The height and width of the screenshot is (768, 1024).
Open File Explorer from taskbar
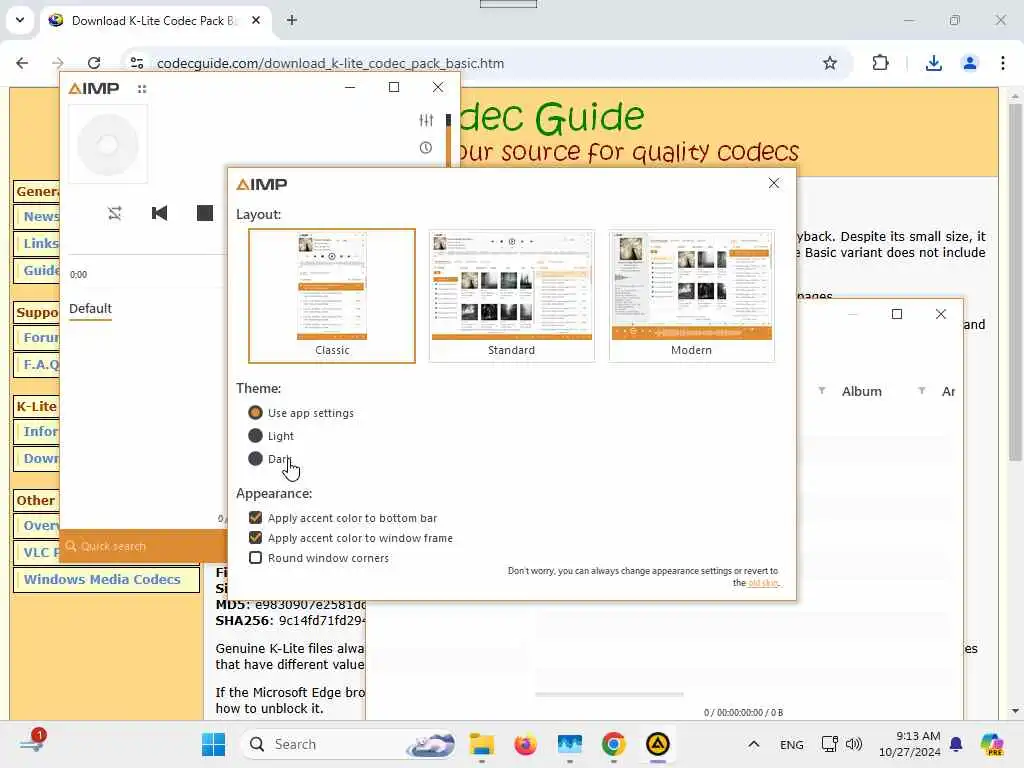tap(482, 744)
